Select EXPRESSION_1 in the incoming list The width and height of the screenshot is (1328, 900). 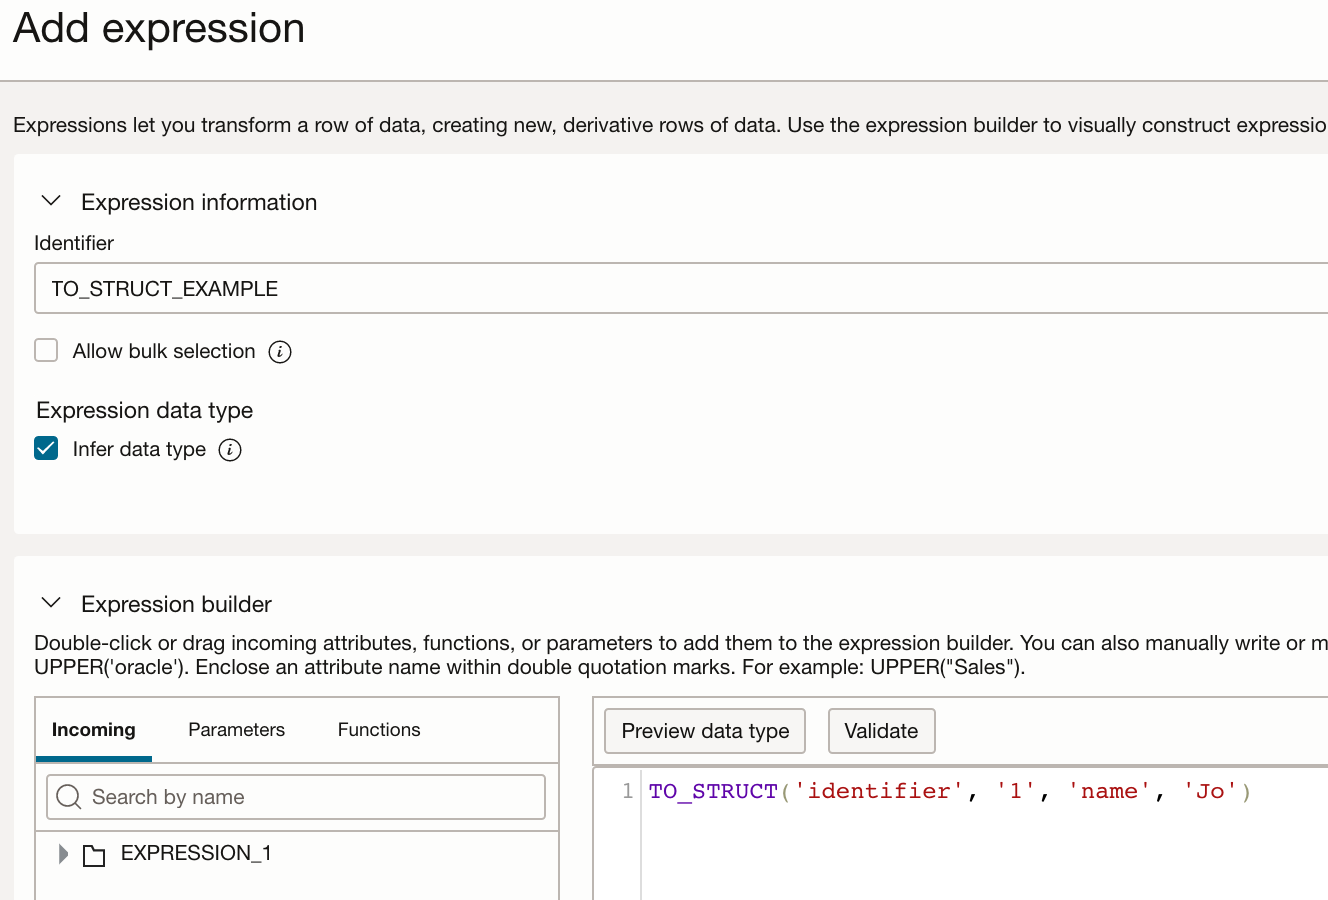(196, 853)
